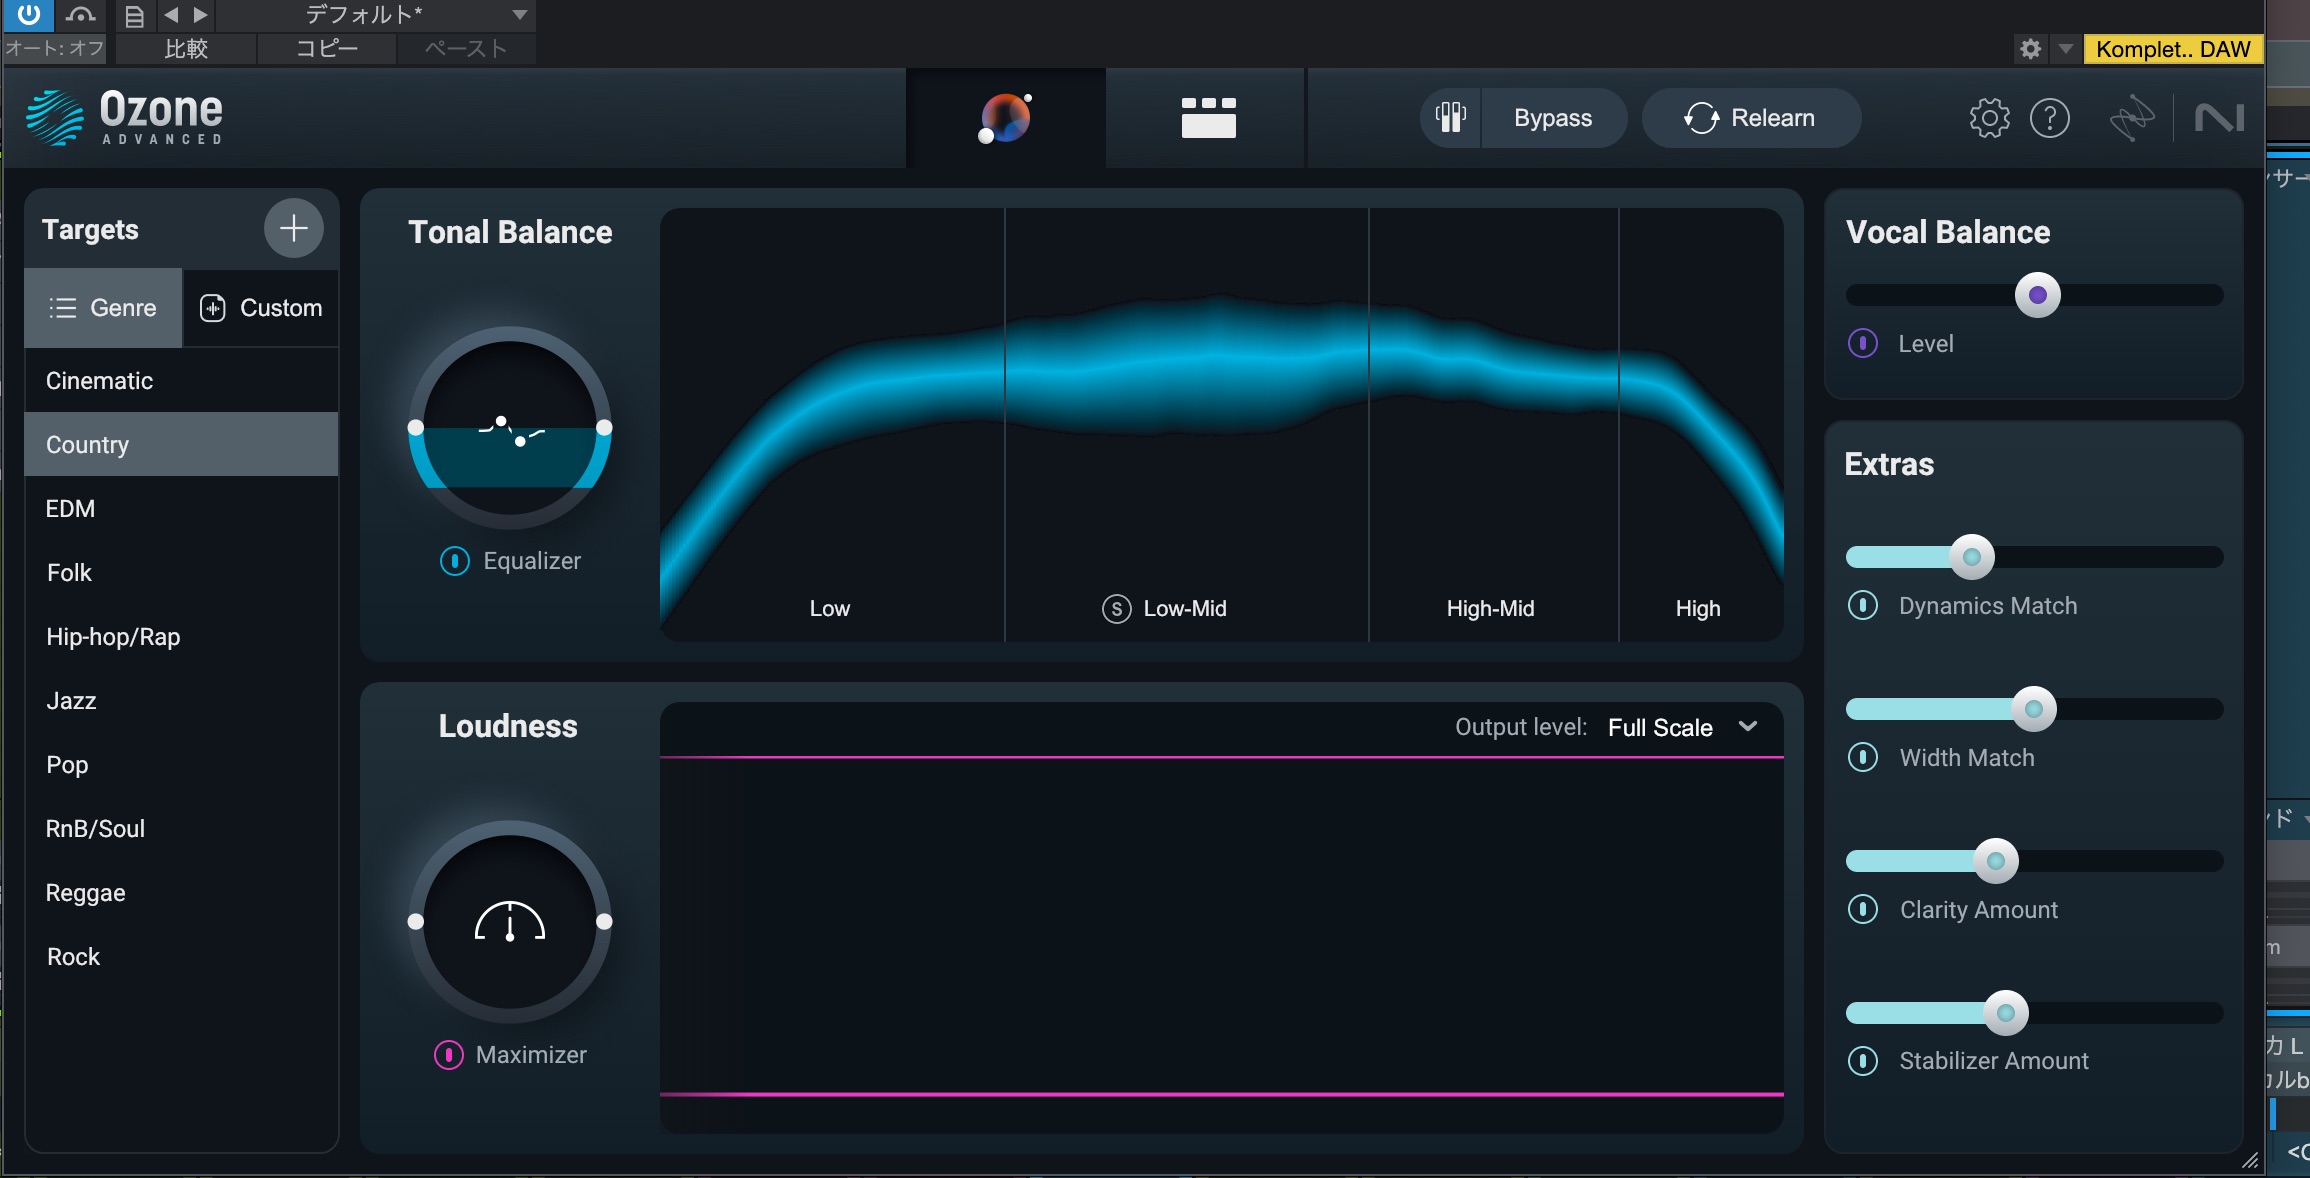Switch to the Custom targets tab
Screen dimensions: 2310x1178
click(x=261, y=308)
